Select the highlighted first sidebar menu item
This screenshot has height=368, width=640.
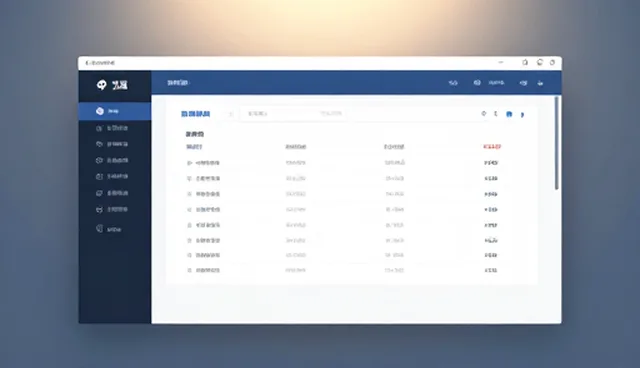115,111
